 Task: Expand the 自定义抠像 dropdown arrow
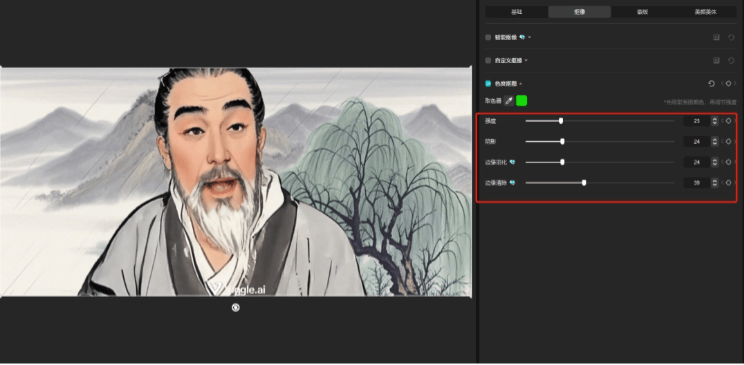click(x=526, y=60)
